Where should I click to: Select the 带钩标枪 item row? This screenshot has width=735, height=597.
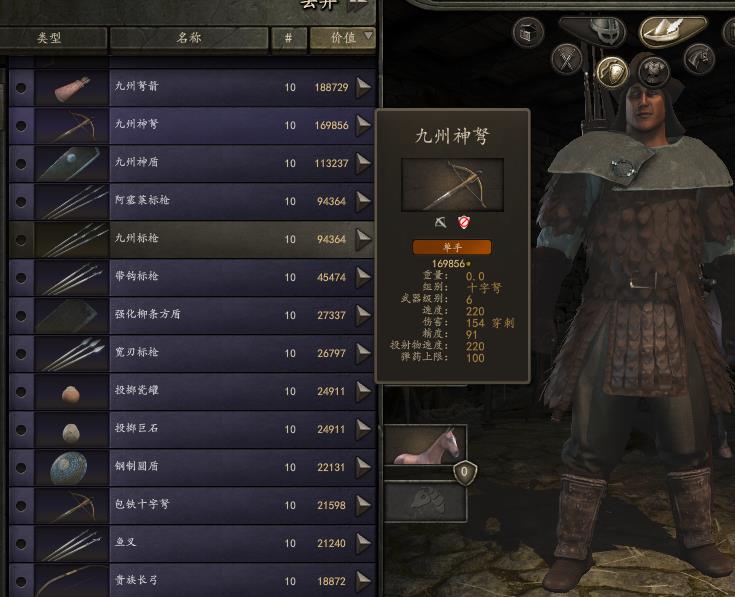click(192, 277)
